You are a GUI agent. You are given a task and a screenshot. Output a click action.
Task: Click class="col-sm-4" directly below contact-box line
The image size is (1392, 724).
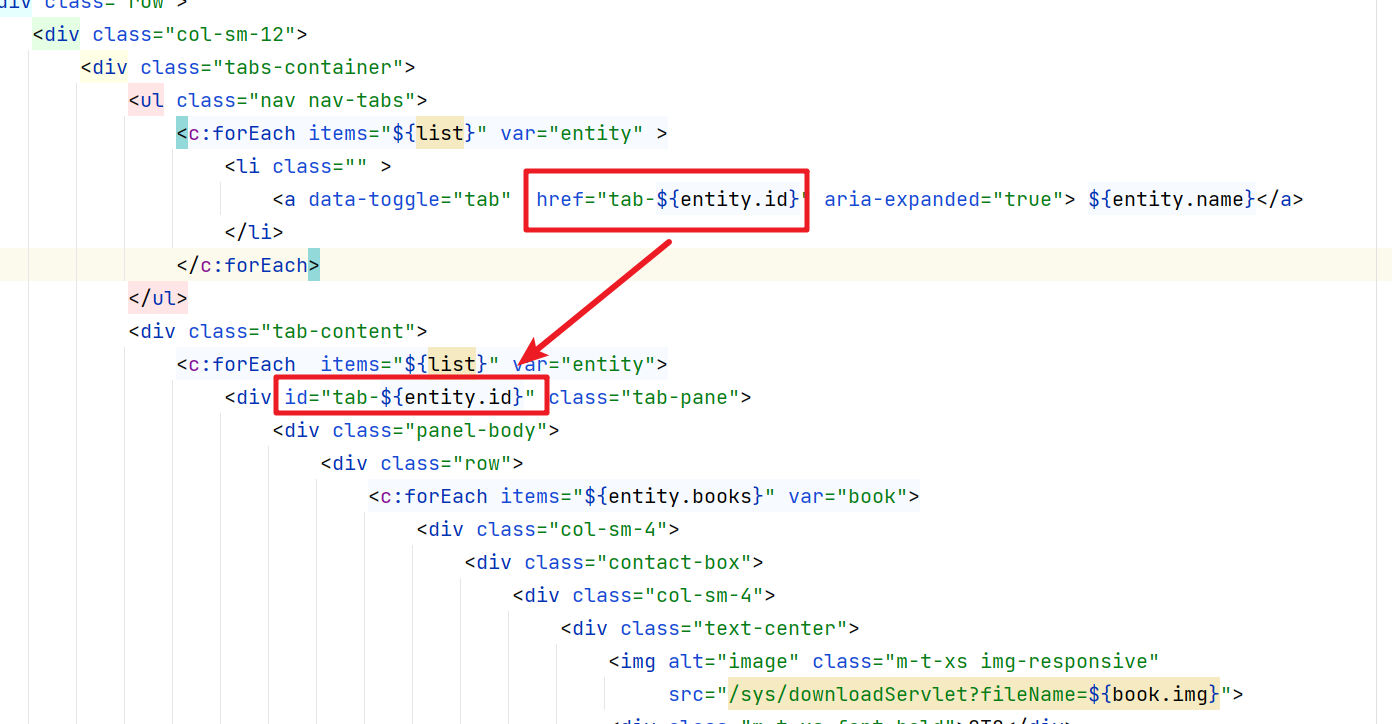tap(668, 596)
